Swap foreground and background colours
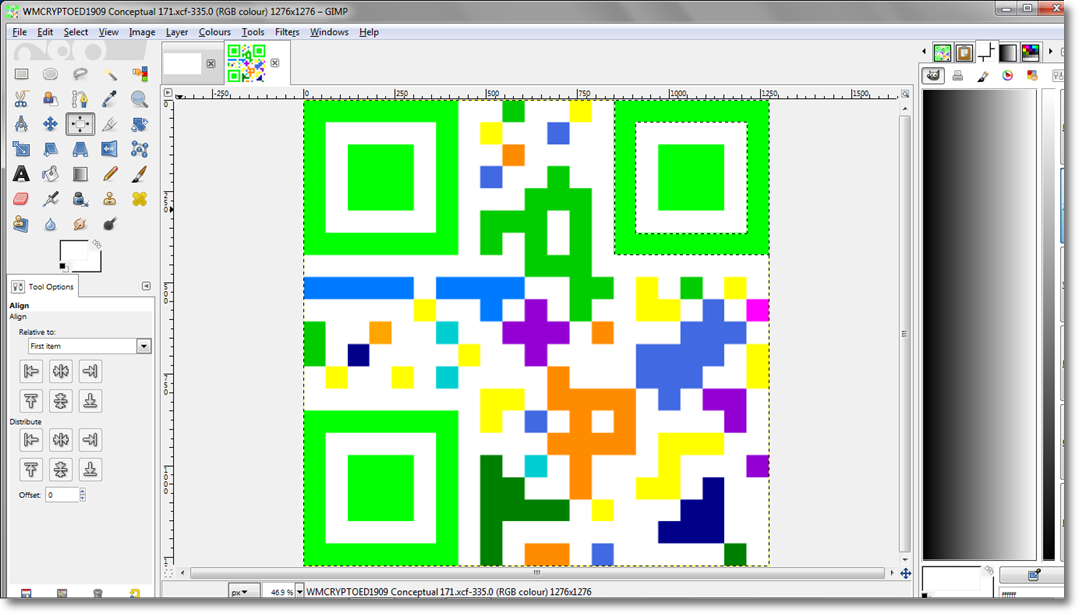The height and width of the screenshot is (615, 1080). (x=97, y=244)
